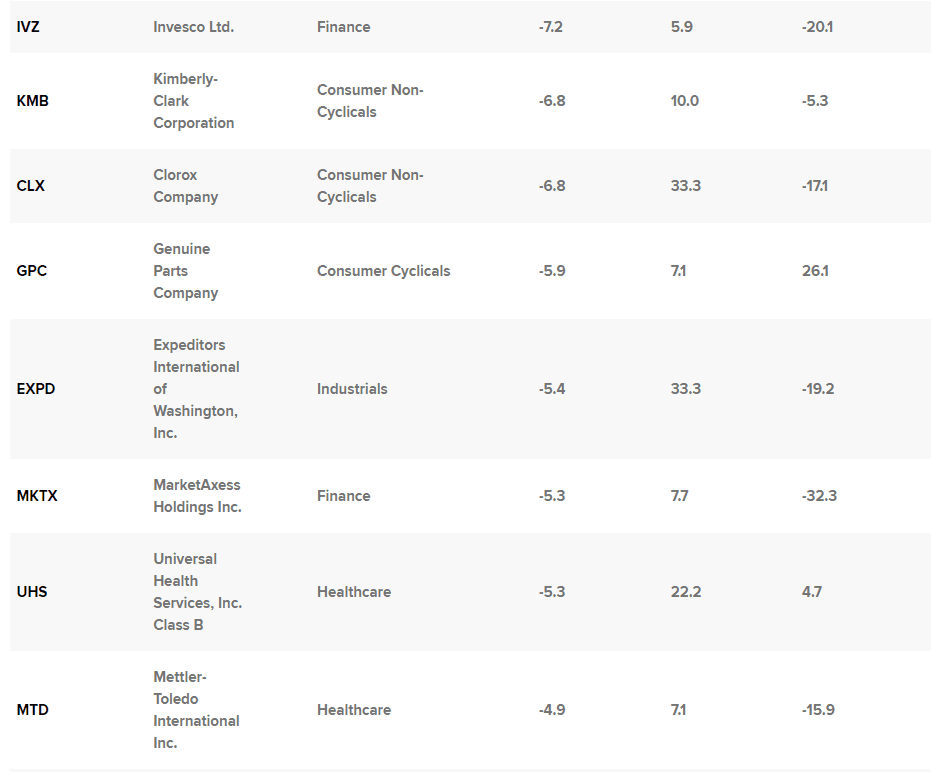Click the UHS ticker symbol
Viewport: 931px width, 772px height.
[x=32, y=592]
